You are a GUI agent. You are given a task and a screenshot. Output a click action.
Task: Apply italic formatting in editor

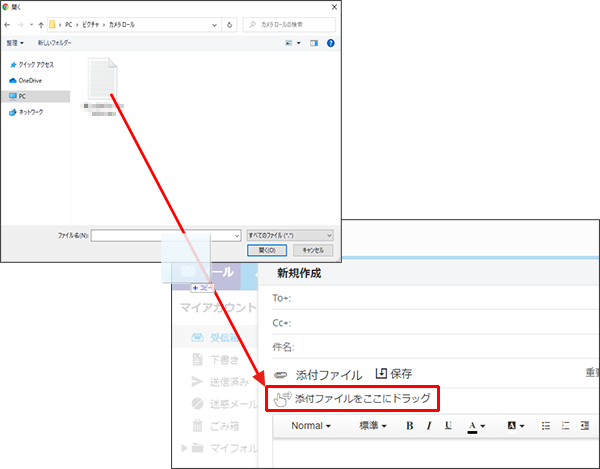pyautogui.click(x=428, y=426)
